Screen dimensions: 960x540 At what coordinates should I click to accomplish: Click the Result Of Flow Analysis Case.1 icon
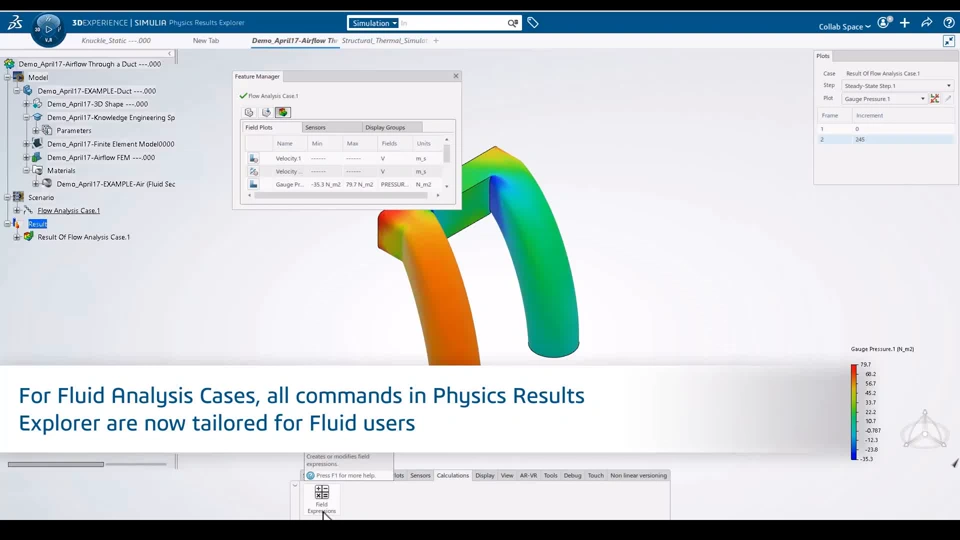point(28,236)
